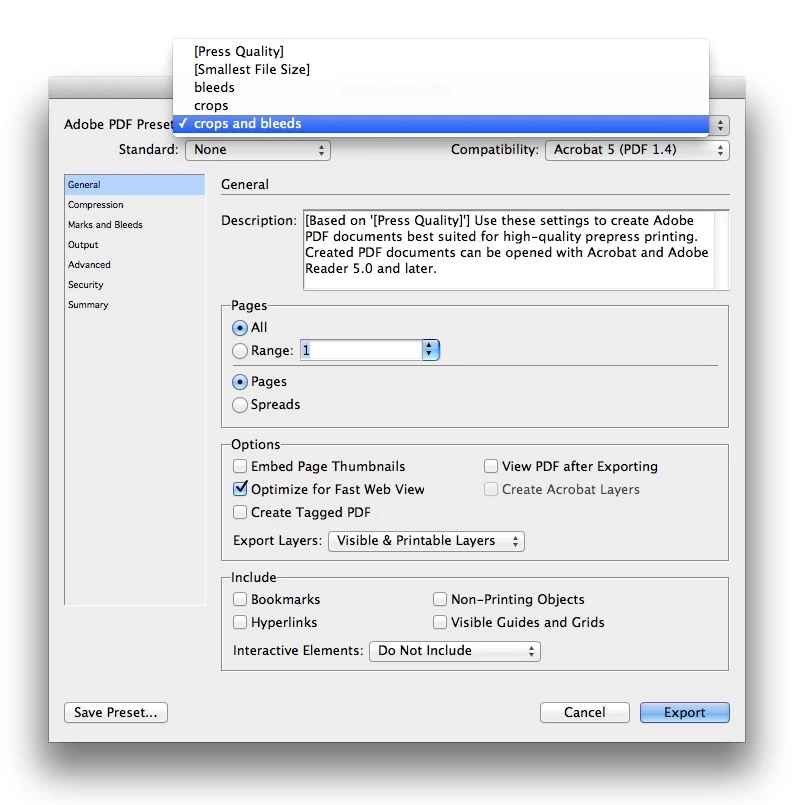This screenshot has width=804, height=805.
Task: Open the Compatibility dropdown
Action: coord(637,150)
